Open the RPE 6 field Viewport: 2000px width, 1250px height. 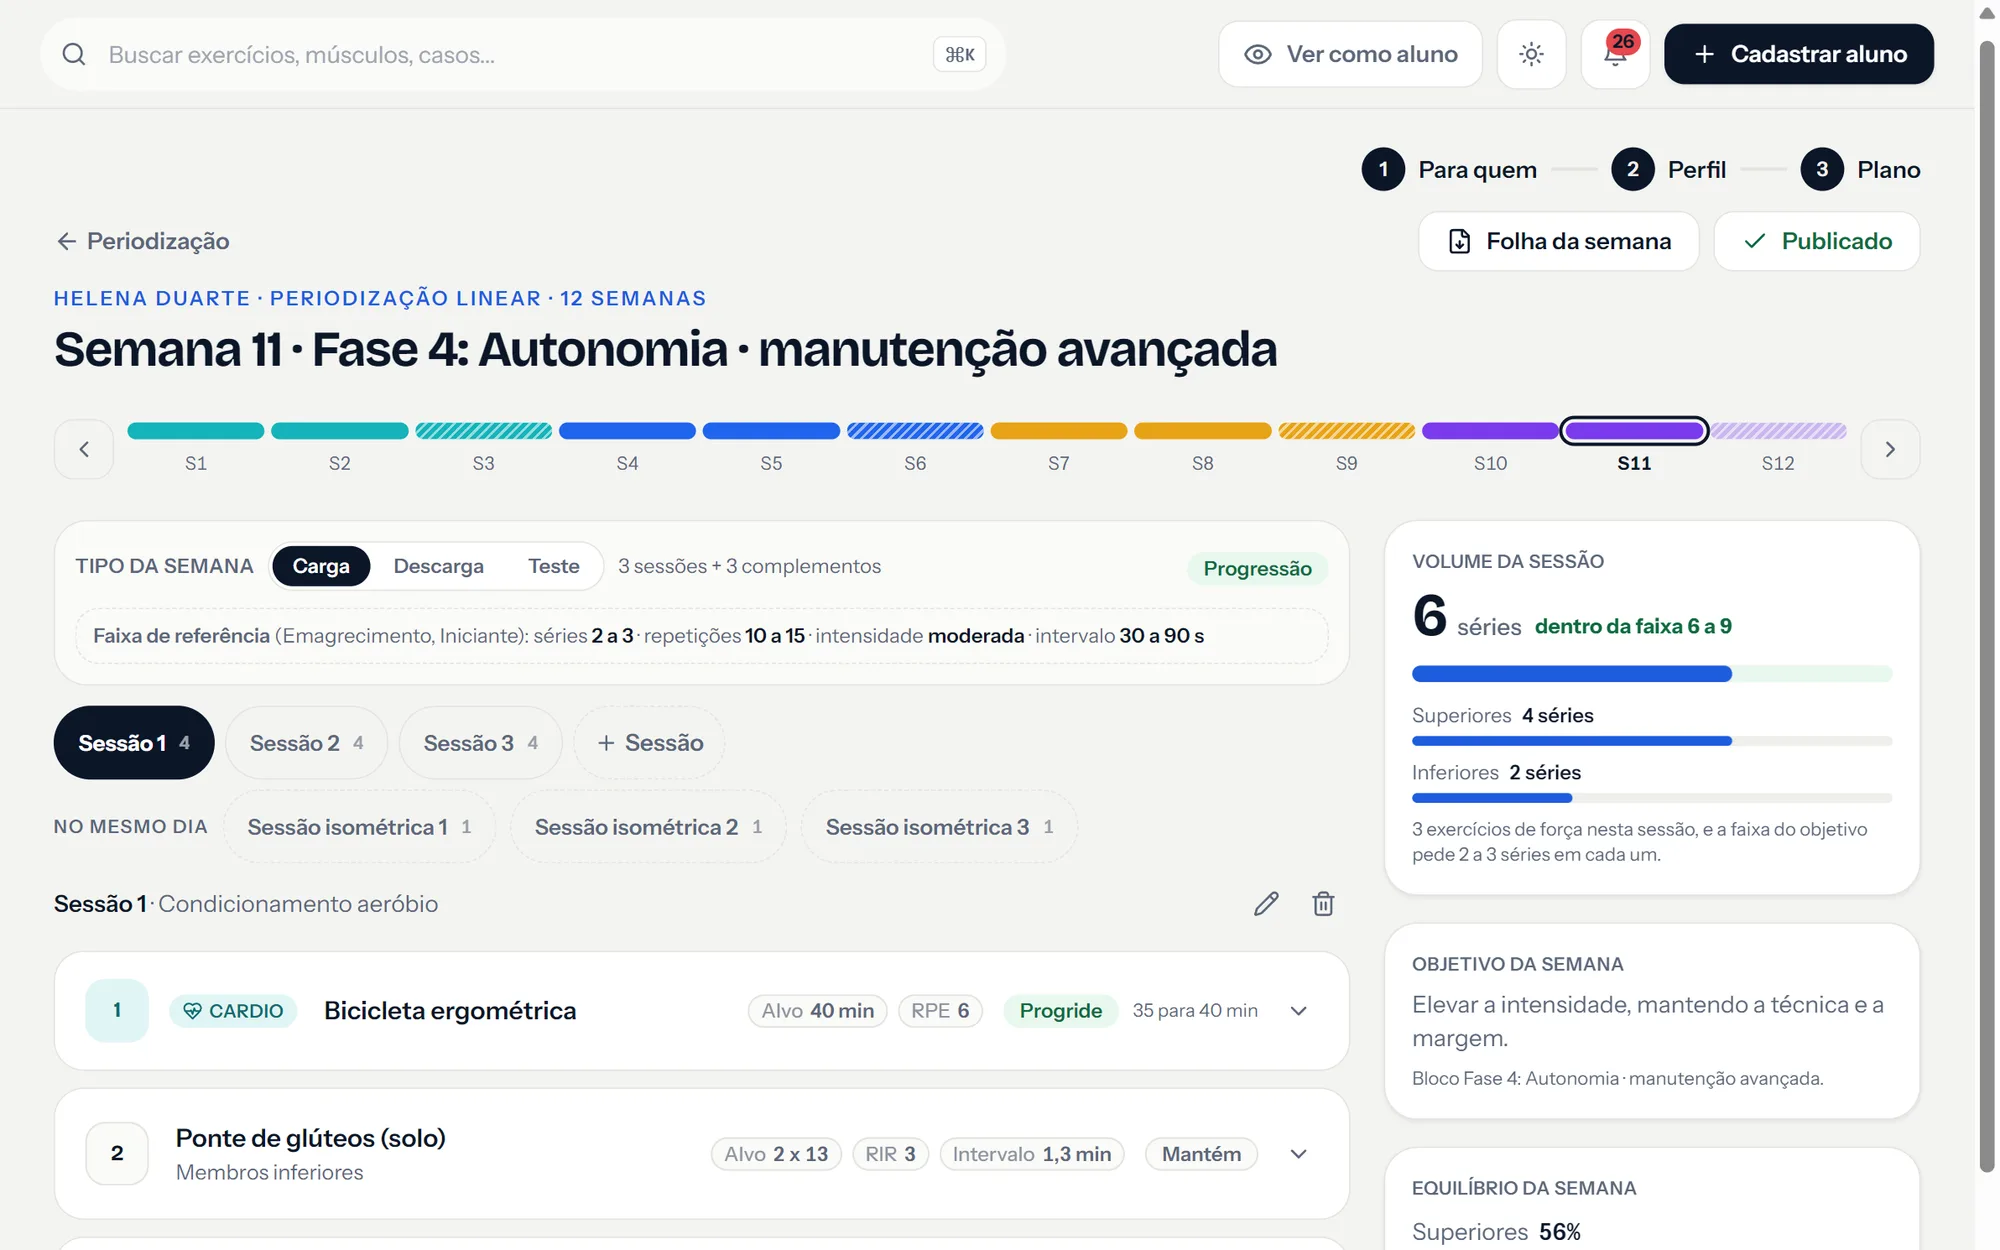(x=940, y=1011)
